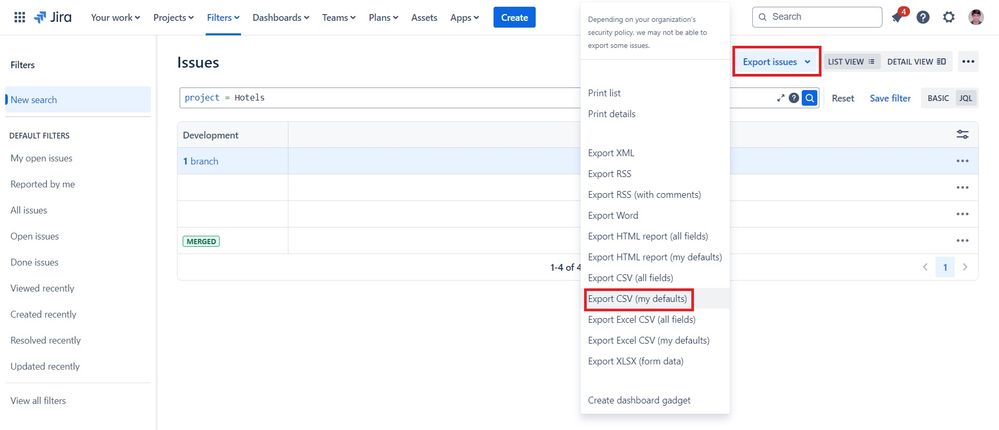Open the Assets link in the navbar
Viewport: 999px width, 430px height.
click(x=424, y=18)
